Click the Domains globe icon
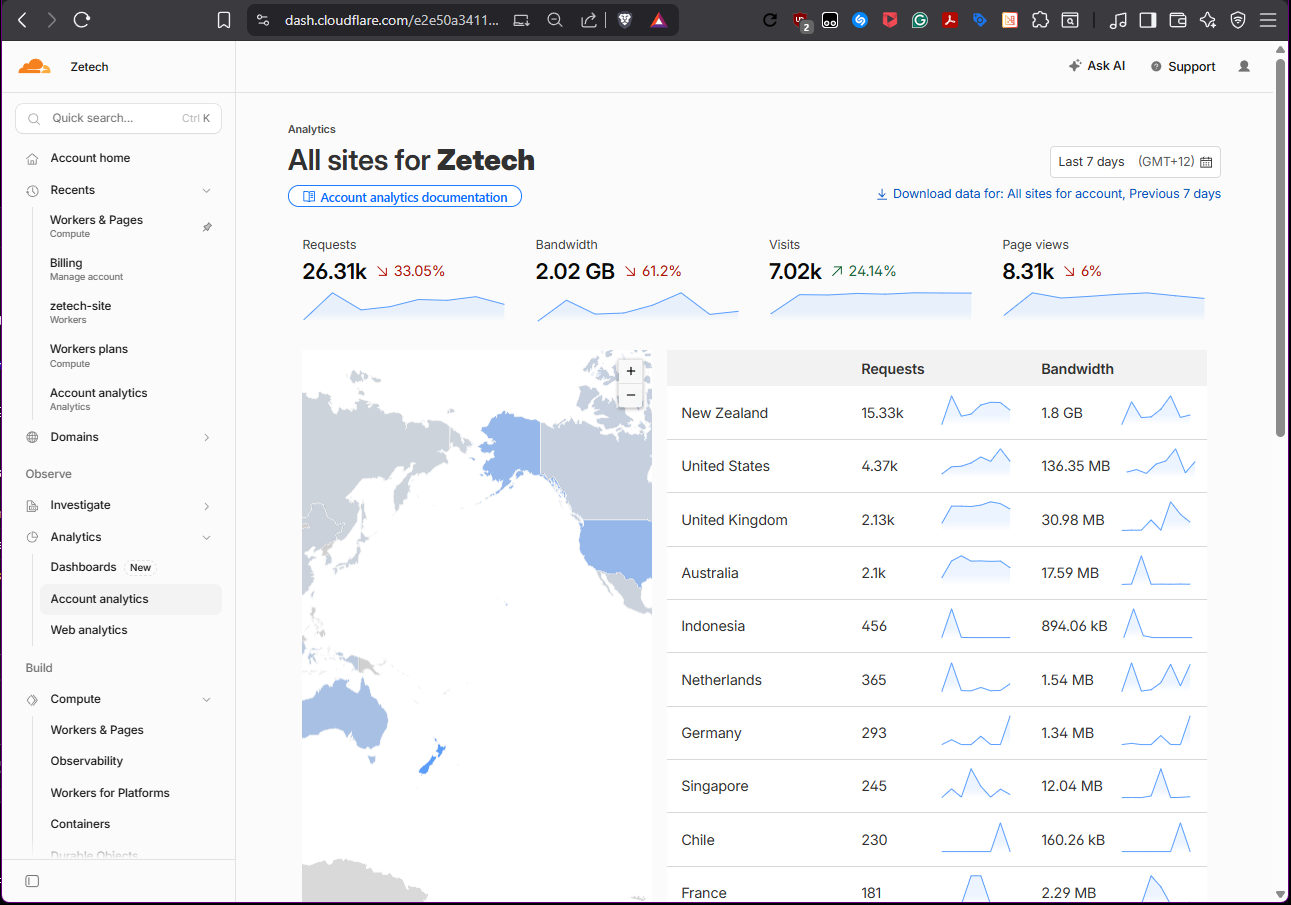The image size is (1291, 905). (x=32, y=437)
